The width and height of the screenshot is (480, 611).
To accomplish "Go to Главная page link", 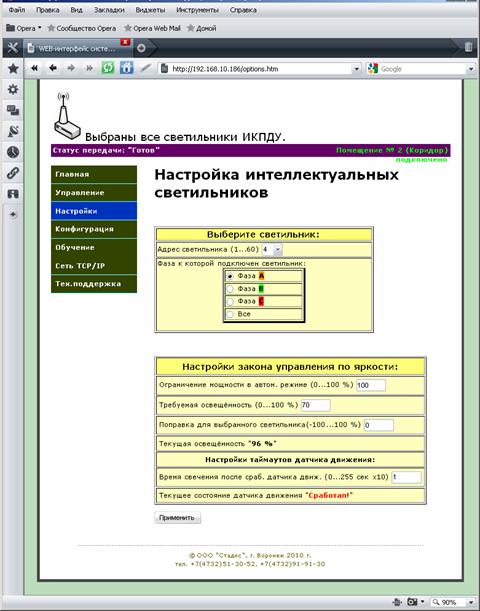I will coord(94,174).
